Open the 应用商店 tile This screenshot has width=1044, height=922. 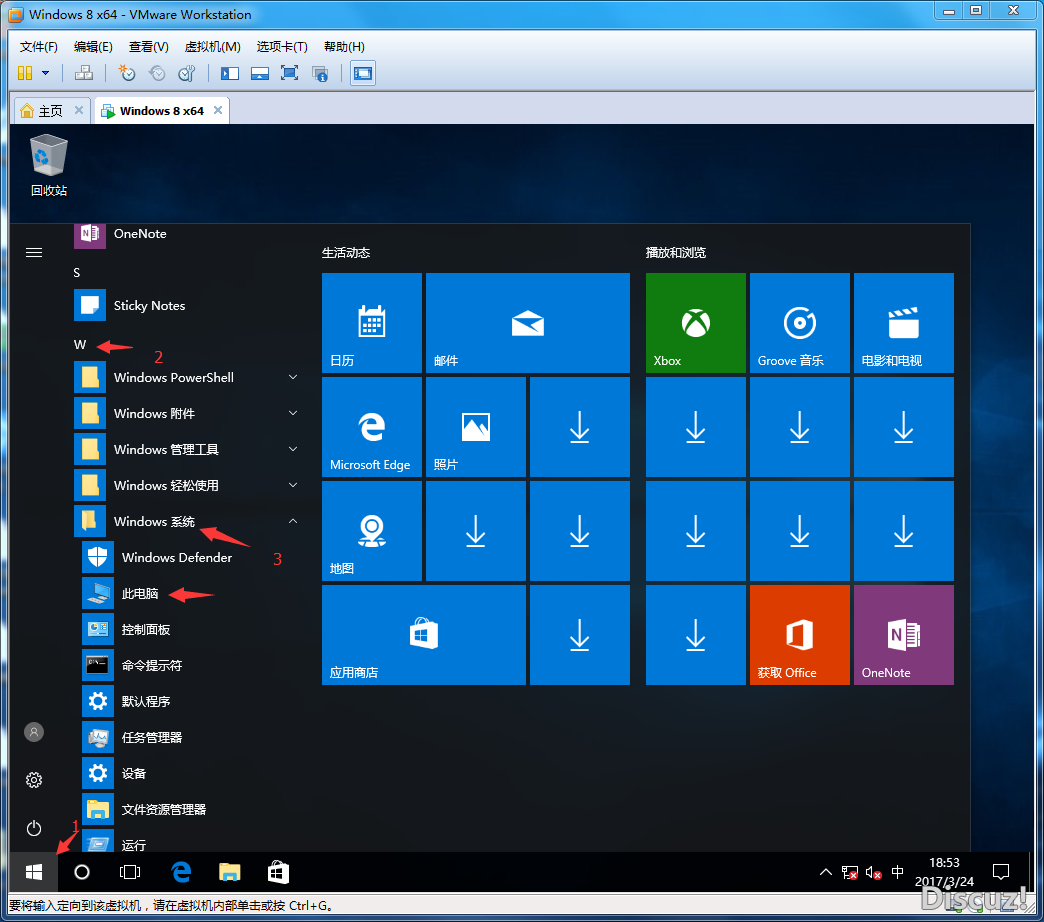coord(424,634)
